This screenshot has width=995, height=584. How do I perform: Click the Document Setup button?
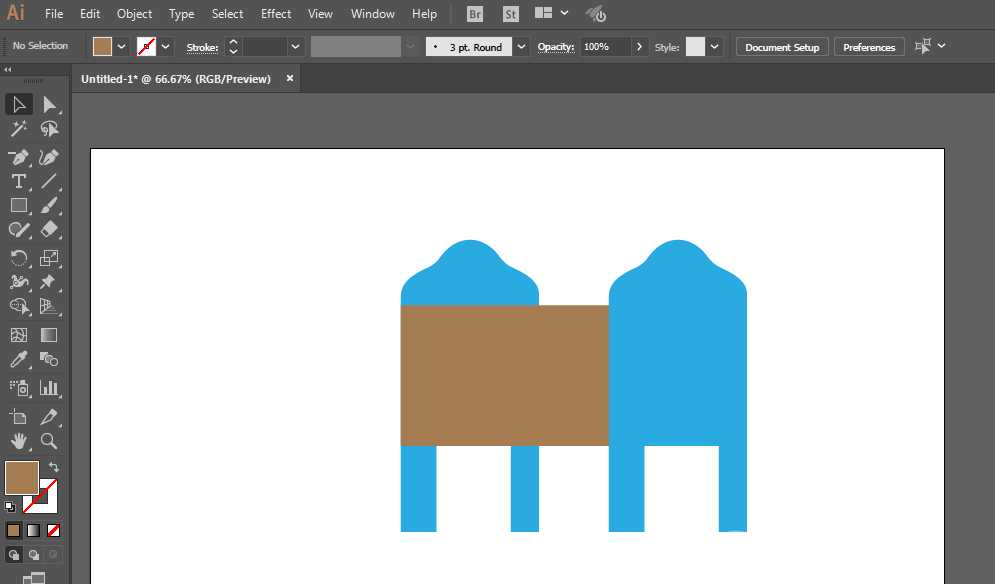pyautogui.click(x=782, y=47)
